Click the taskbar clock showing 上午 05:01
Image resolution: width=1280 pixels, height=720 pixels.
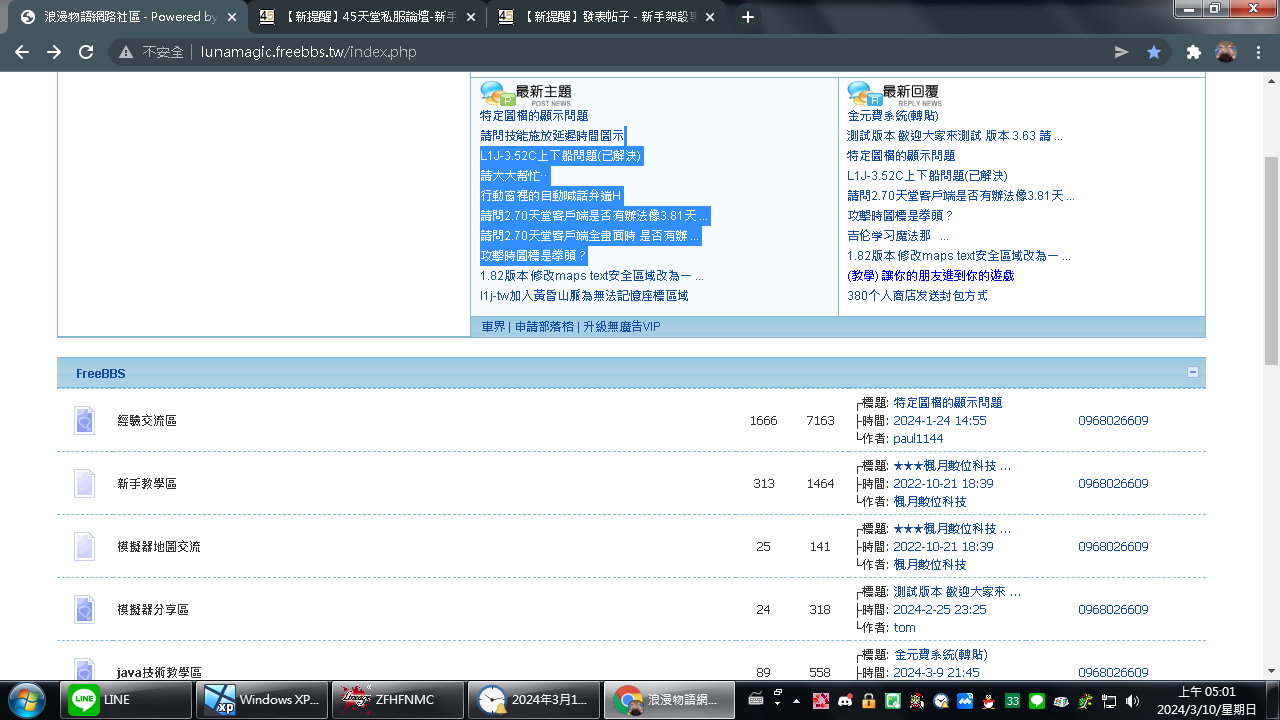pyautogui.click(x=1207, y=700)
